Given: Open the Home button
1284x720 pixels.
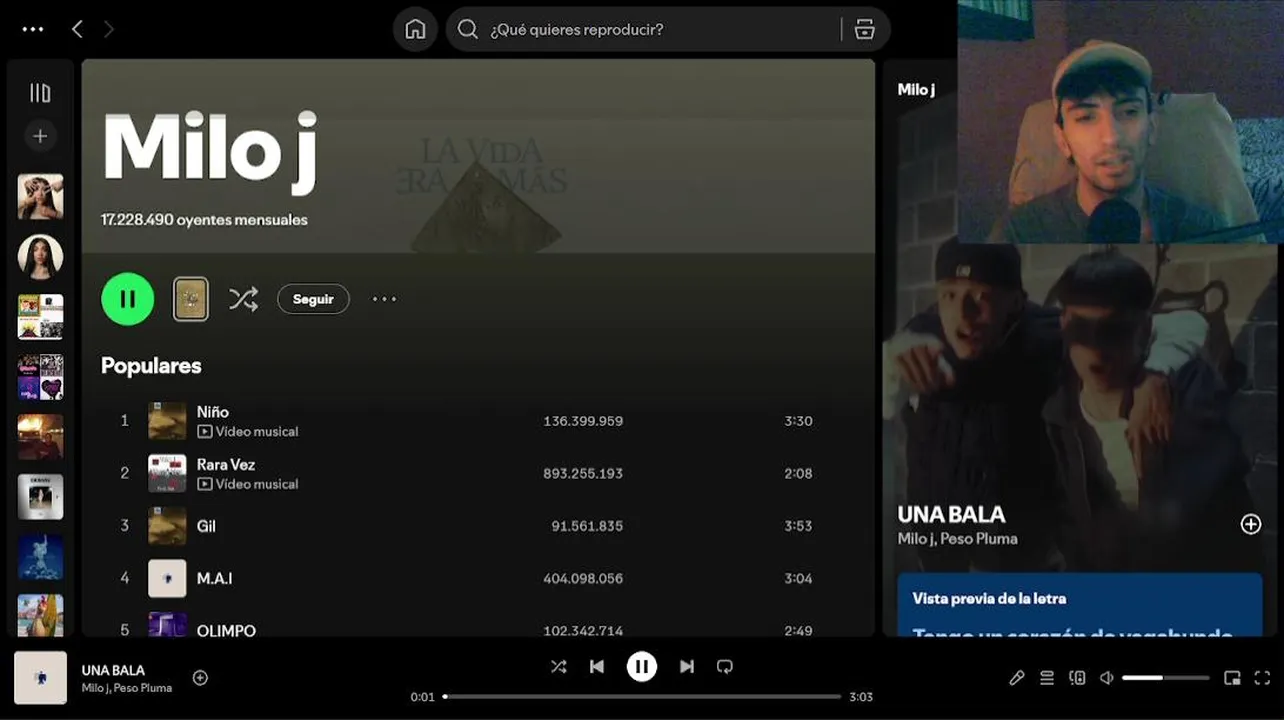Looking at the screenshot, I should (415, 29).
